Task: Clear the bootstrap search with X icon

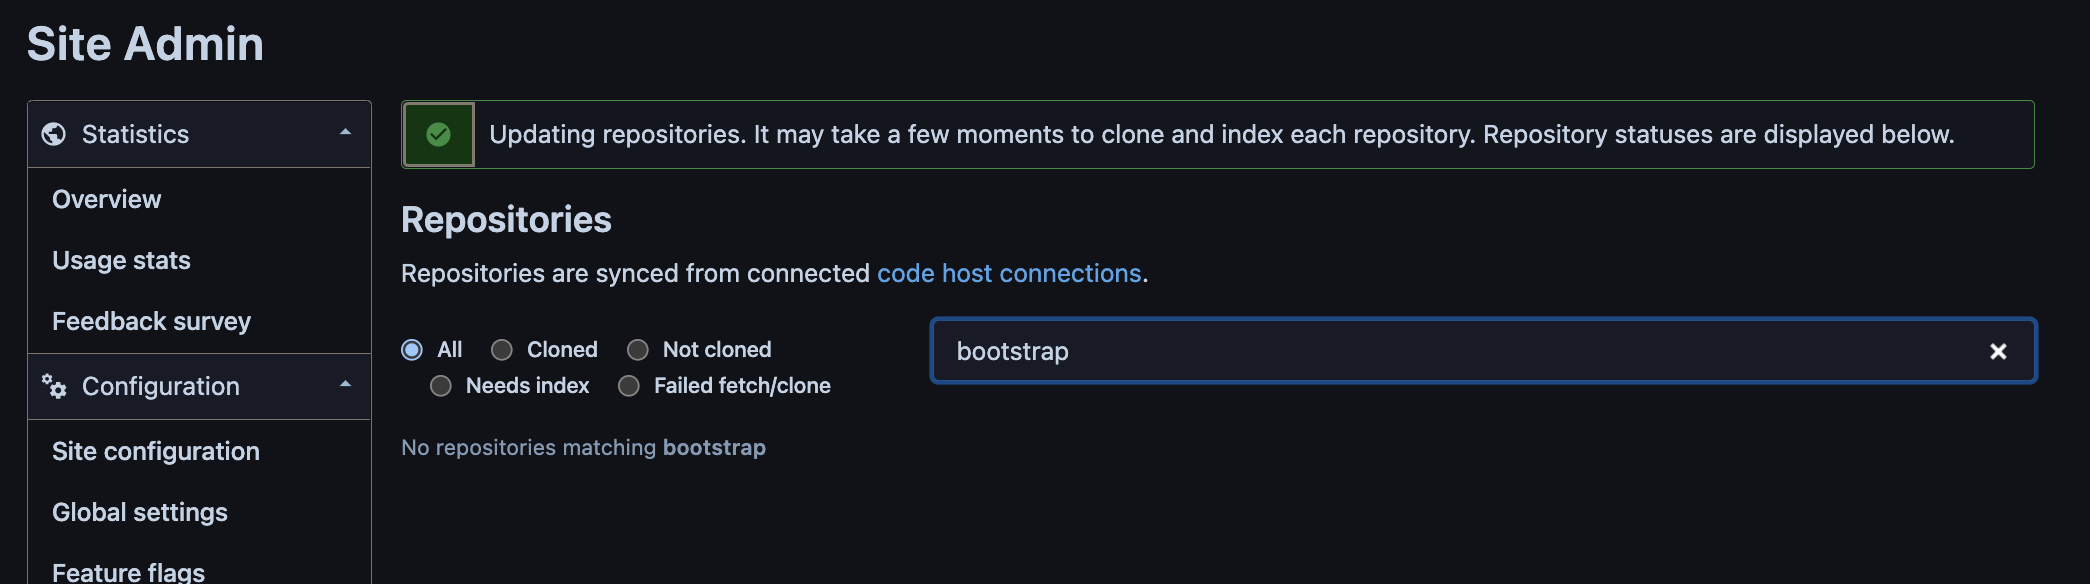Action: coord(1998,351)
